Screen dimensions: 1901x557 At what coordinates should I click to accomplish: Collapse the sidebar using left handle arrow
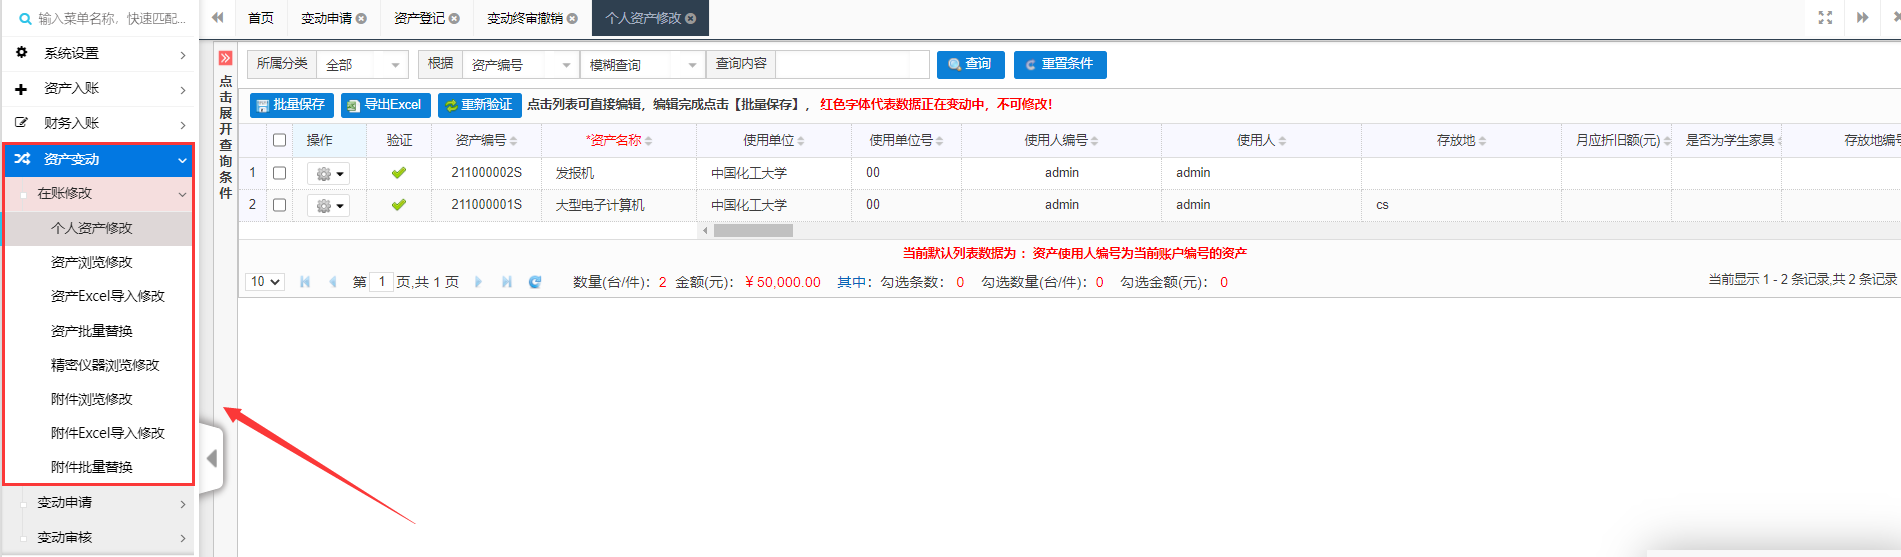211,458
